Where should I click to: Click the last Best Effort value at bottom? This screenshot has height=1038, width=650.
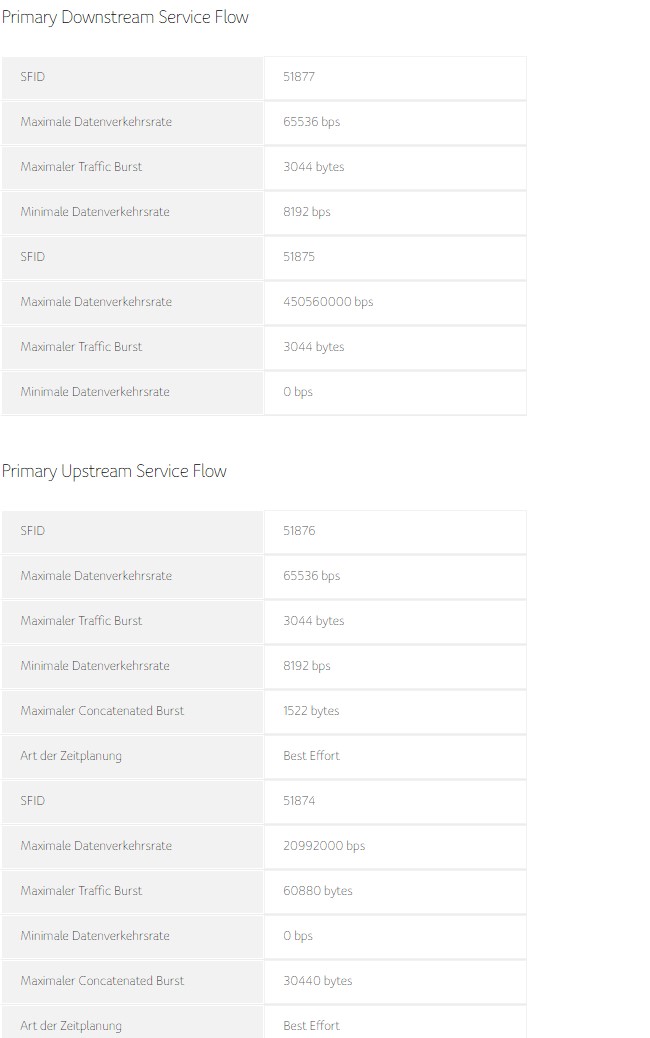[x=311, y=1026]
